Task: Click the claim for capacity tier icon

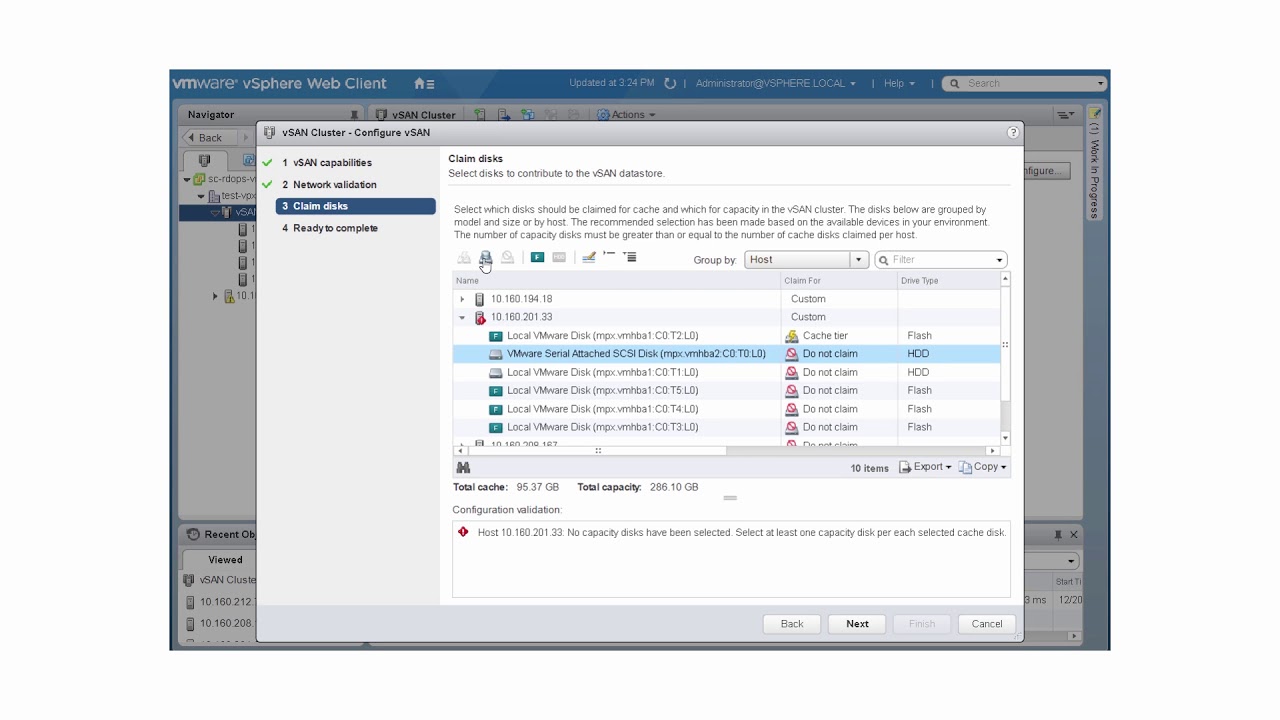Action: point(486,258)
